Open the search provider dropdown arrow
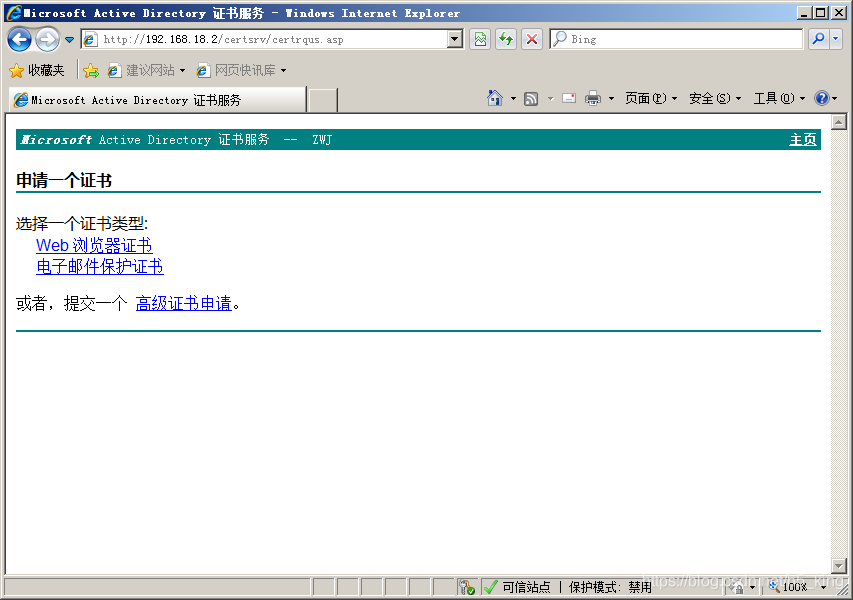This screenshot has height=600, width=853. point(836,39)
